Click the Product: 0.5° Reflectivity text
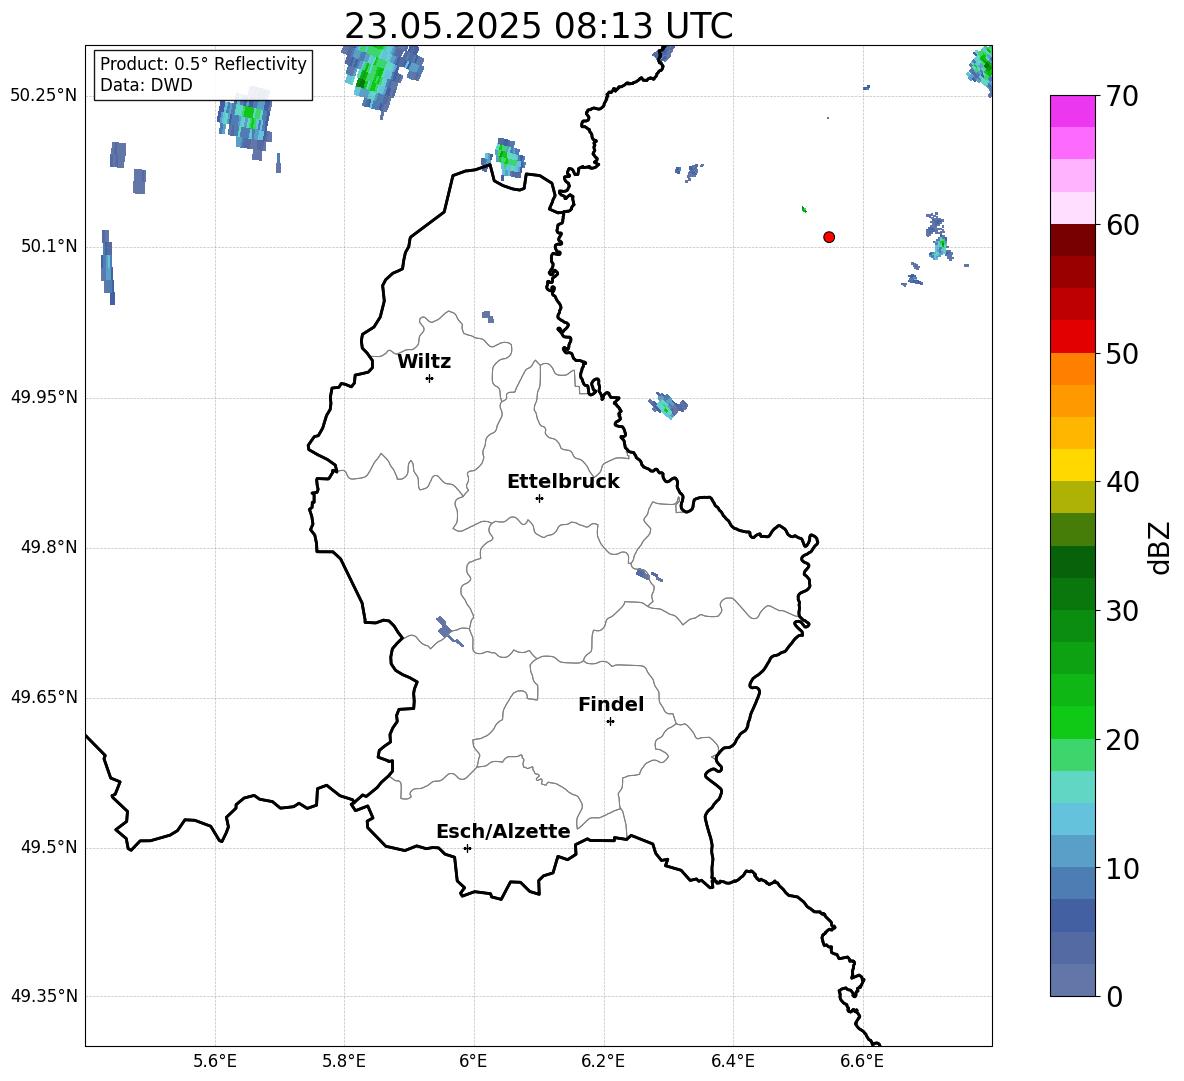Screen dimensions: 1184x1081 coord(203,64)
